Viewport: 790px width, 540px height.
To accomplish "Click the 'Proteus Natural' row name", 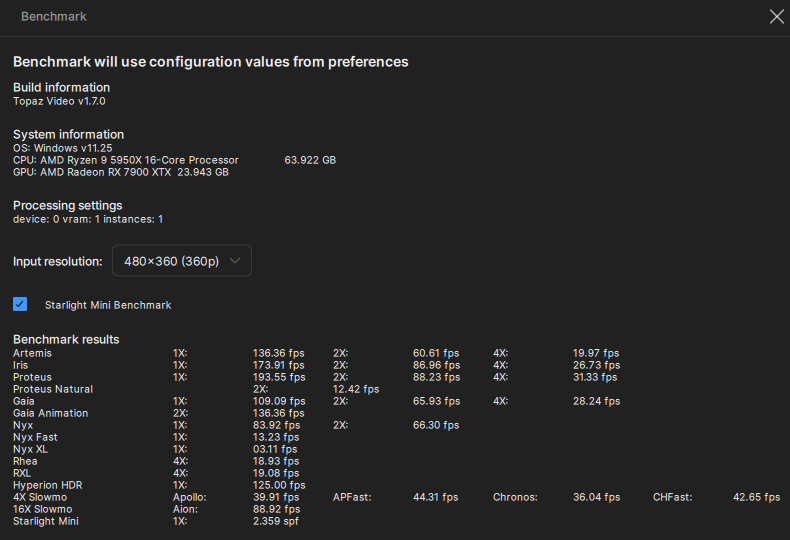I will click(53, 389).
